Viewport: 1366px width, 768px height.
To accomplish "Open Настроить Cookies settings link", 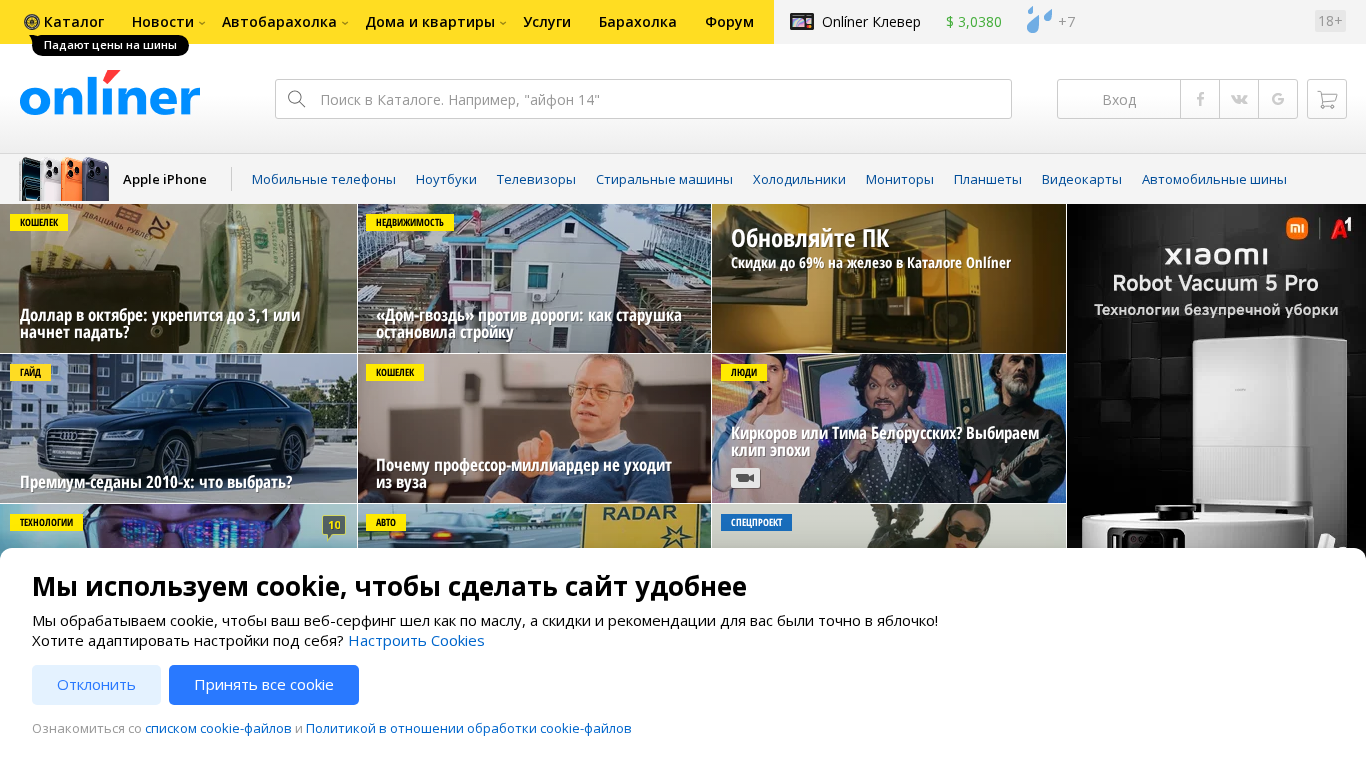I will pos(416,641).
